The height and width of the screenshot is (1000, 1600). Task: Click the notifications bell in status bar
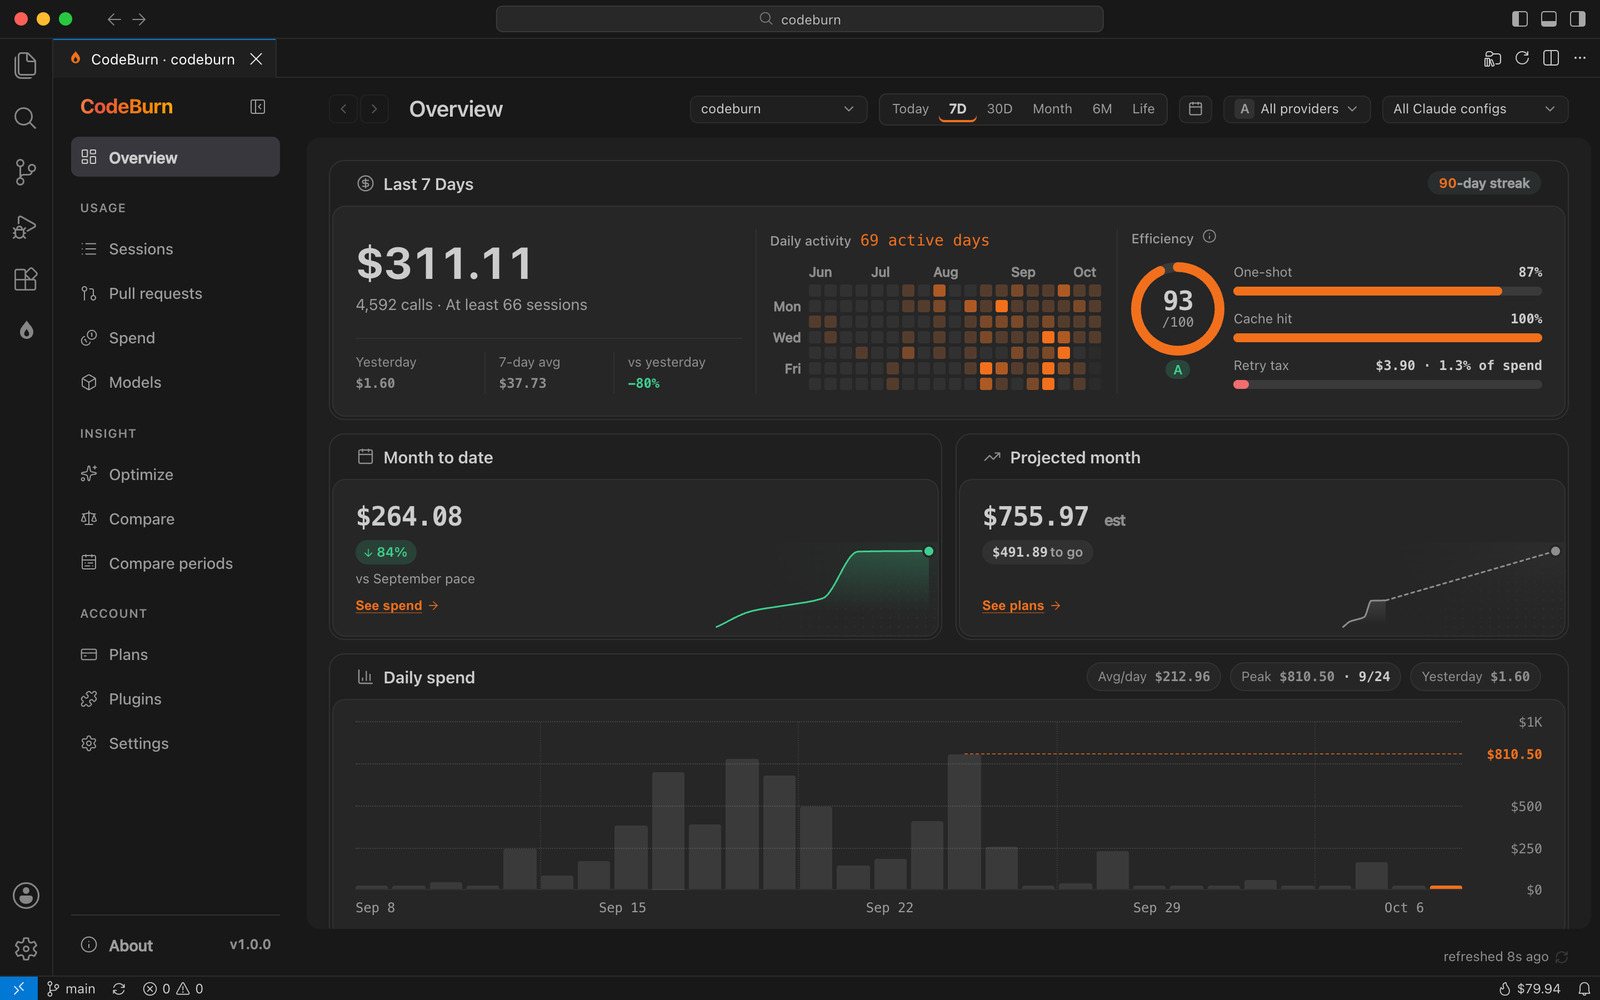1584,988
